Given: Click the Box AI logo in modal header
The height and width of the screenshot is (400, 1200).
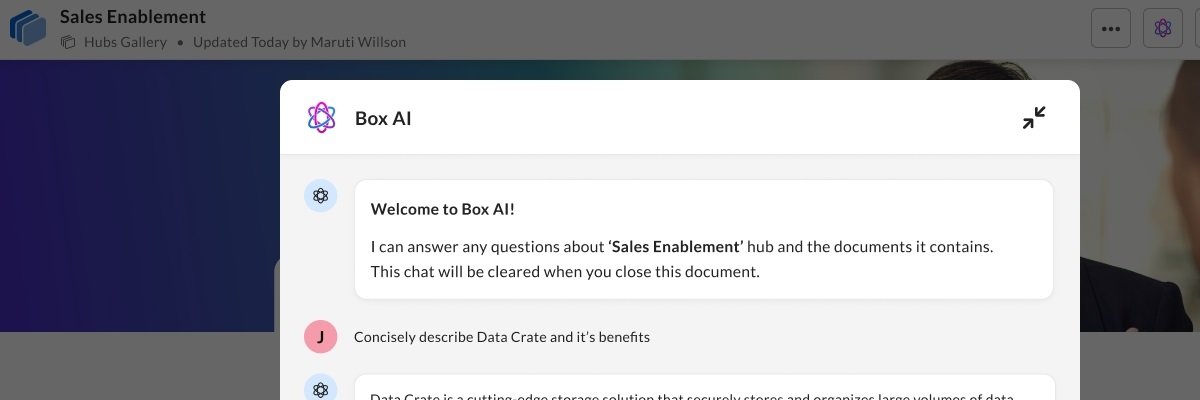Looking at the screenshot, I should pyautogui.click(x=321, y=118).
